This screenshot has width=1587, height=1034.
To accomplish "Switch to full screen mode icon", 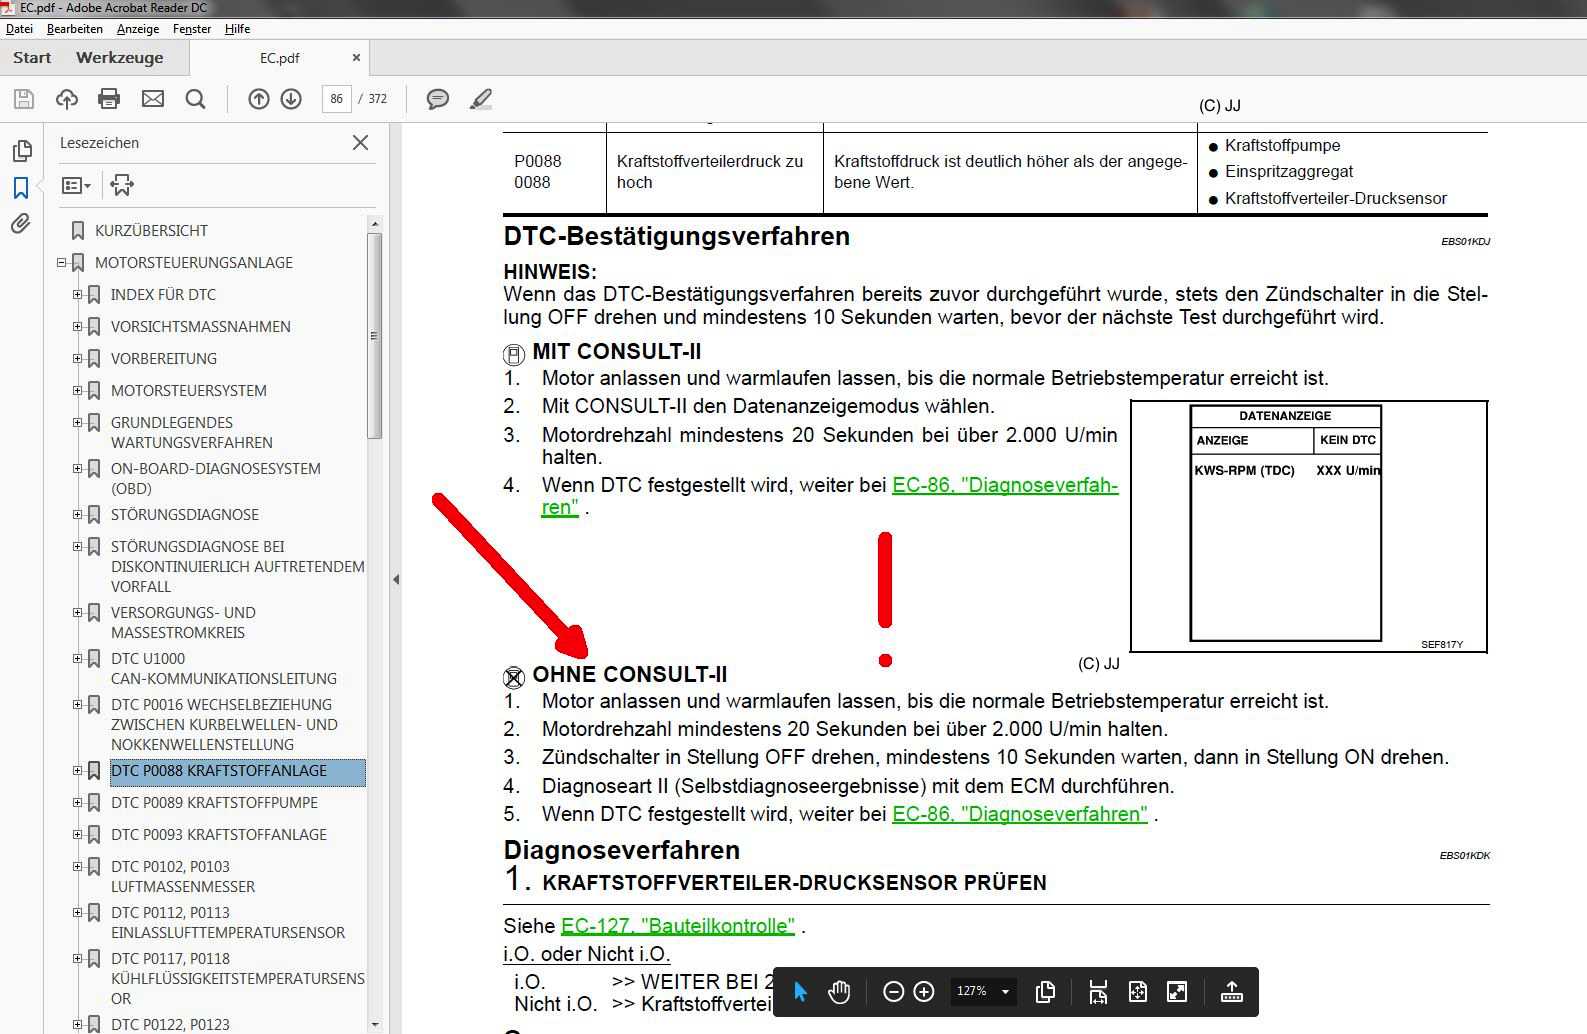I will pyautogui.click(x=1177, y=992).
